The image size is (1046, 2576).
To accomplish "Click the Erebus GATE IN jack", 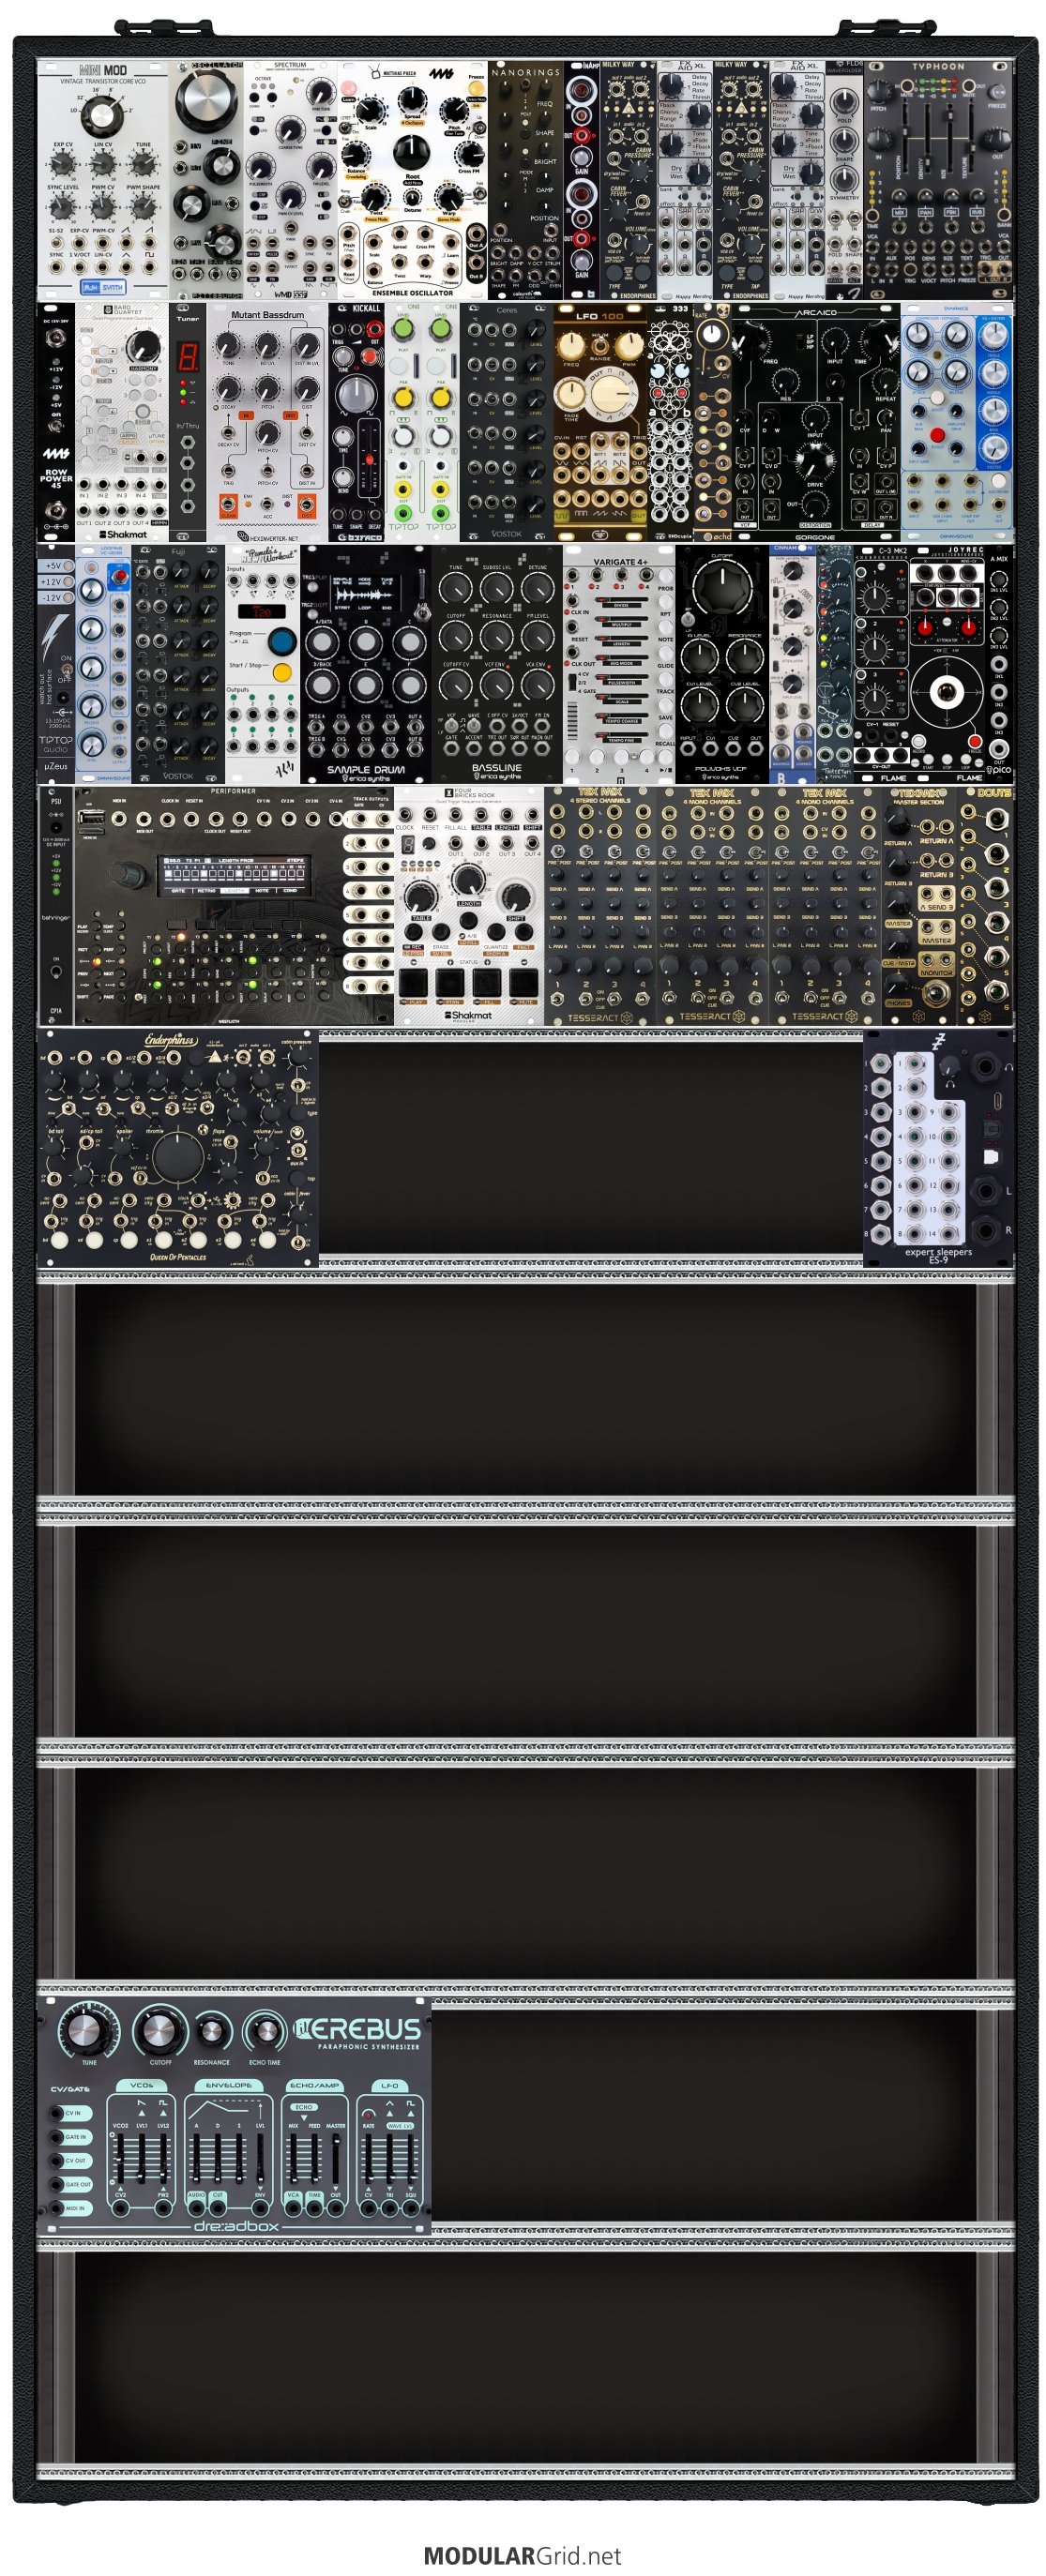I will [x=56, y=2137].
